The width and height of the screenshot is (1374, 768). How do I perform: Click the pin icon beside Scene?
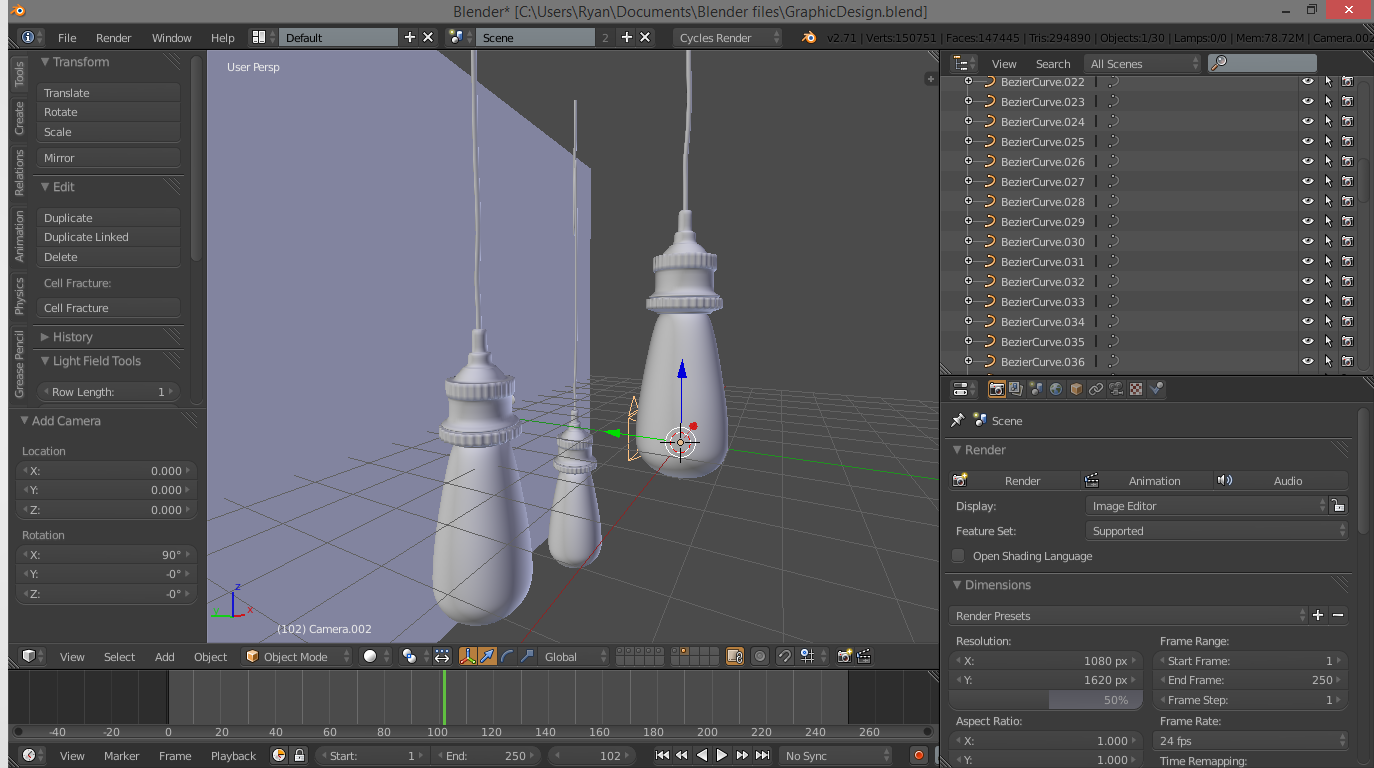point(958,421)
